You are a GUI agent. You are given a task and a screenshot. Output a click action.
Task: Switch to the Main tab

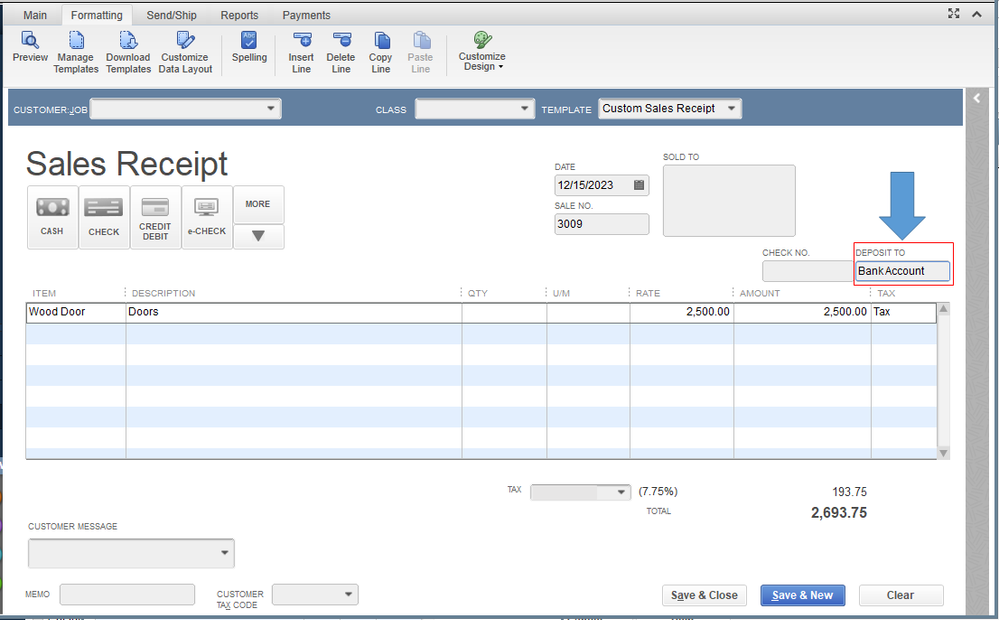tap(35, 15)
